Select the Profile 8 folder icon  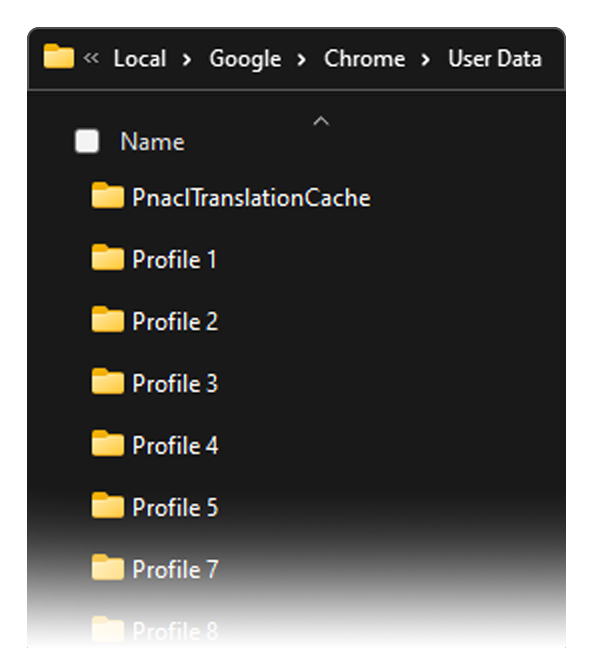(x=108, y=629)
